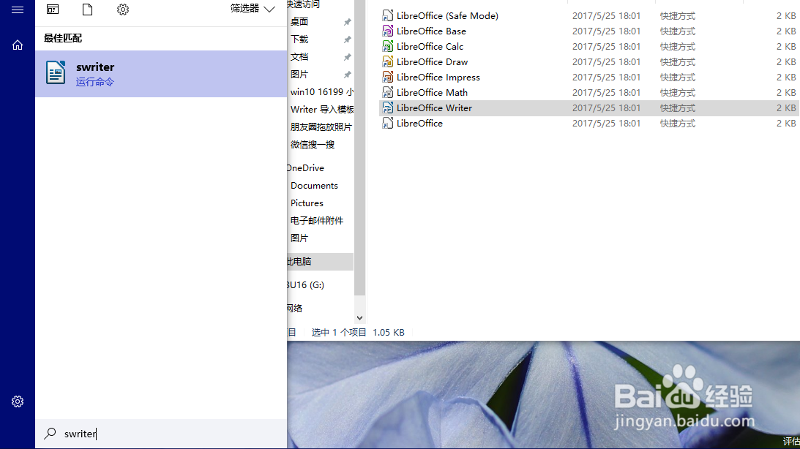Open 电子邮件附件 folder in navigation pane

click(x=316, y=220)
